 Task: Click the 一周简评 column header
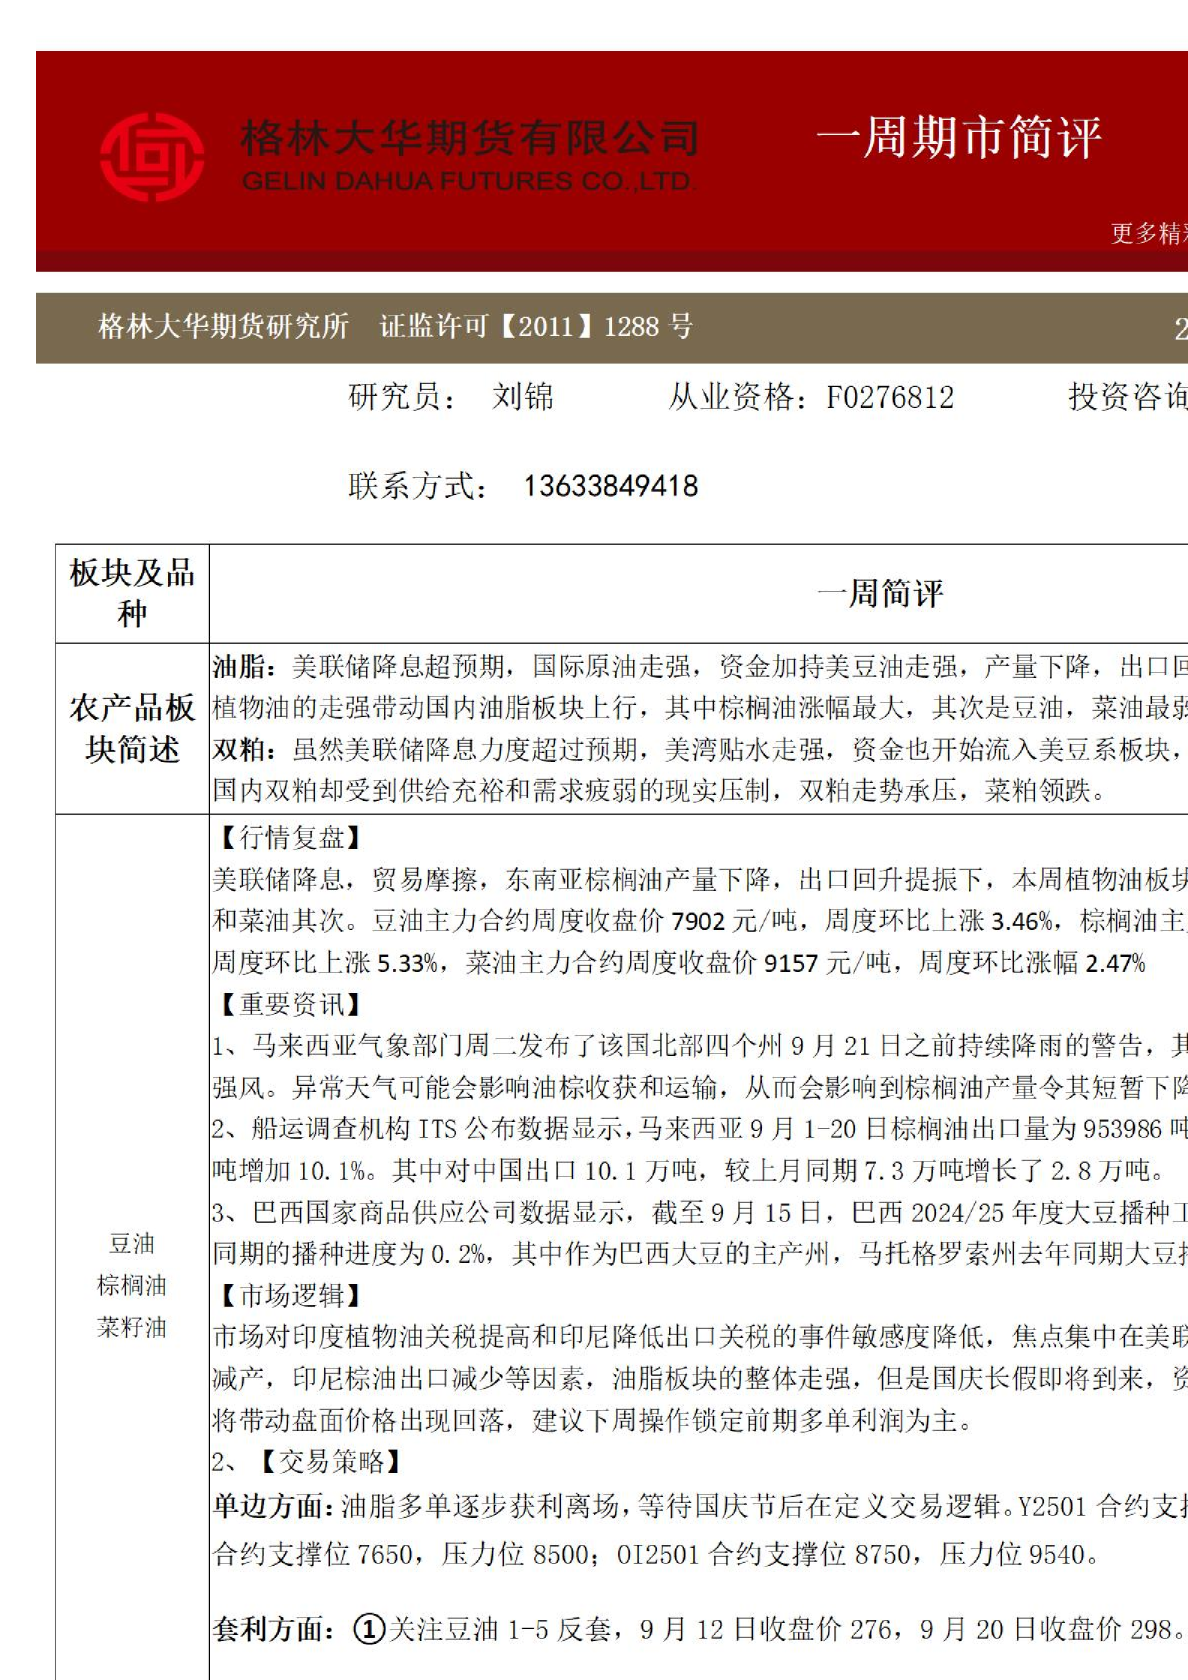coord(880,593)
